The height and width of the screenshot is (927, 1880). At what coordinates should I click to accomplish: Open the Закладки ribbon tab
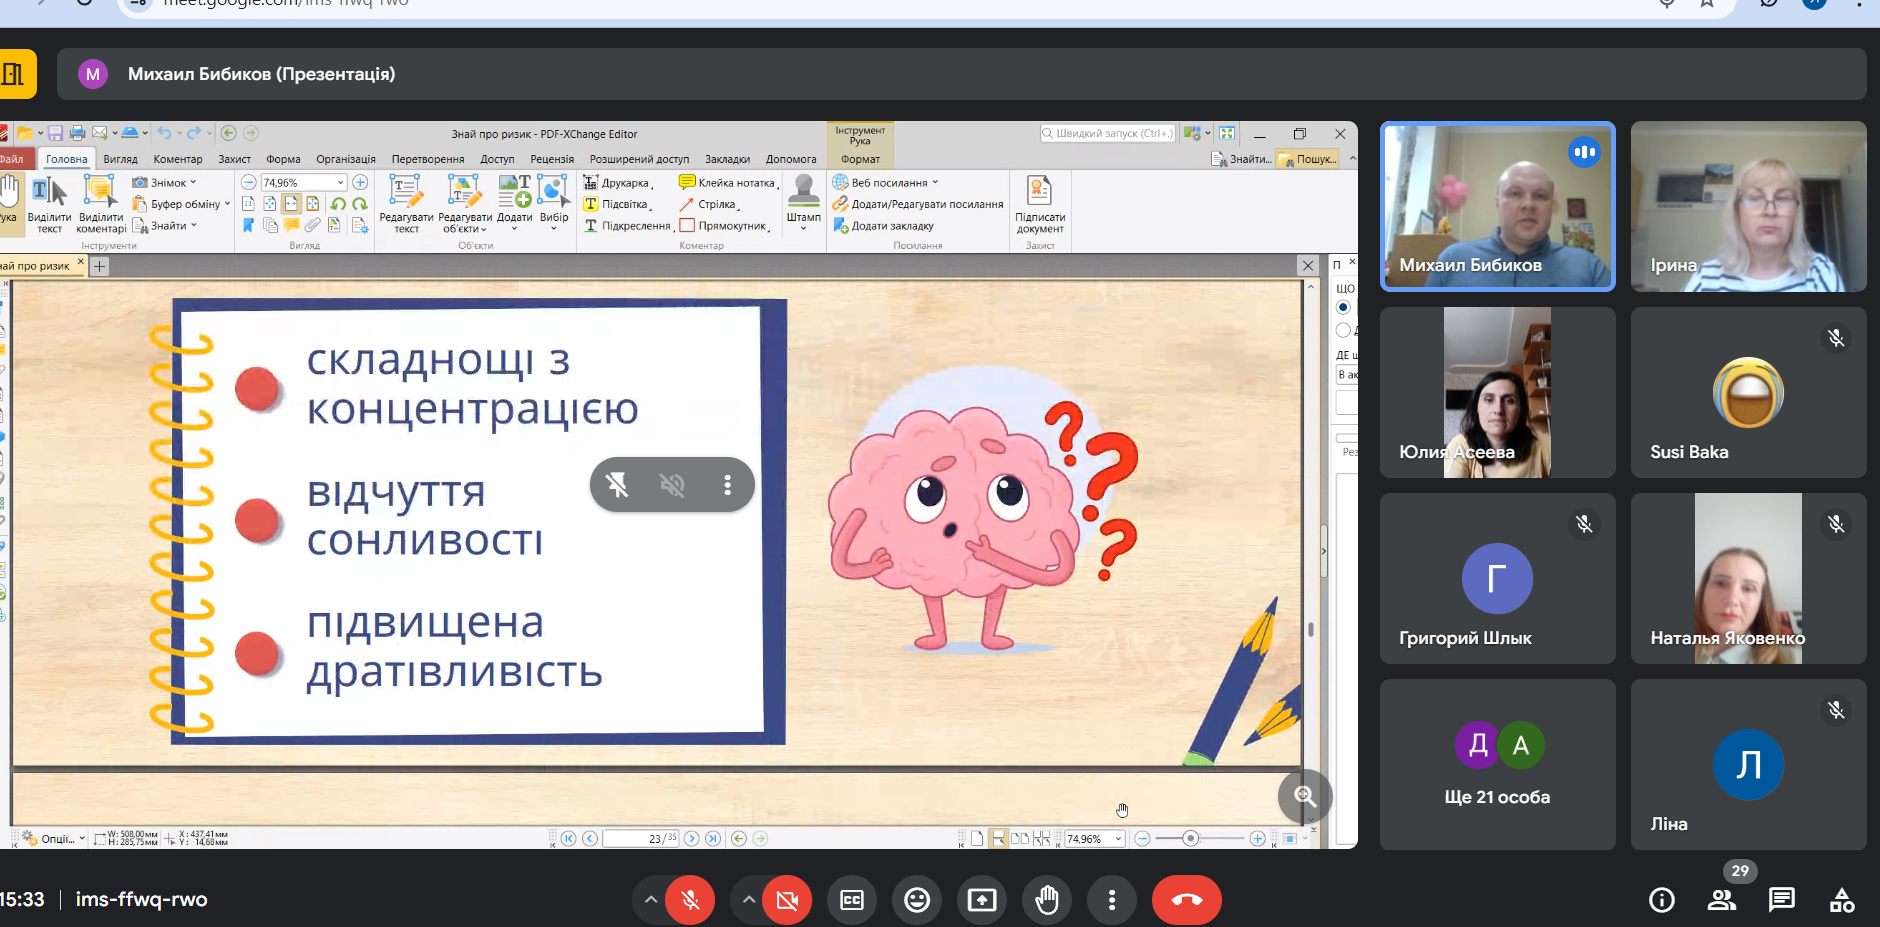(727, 159)
